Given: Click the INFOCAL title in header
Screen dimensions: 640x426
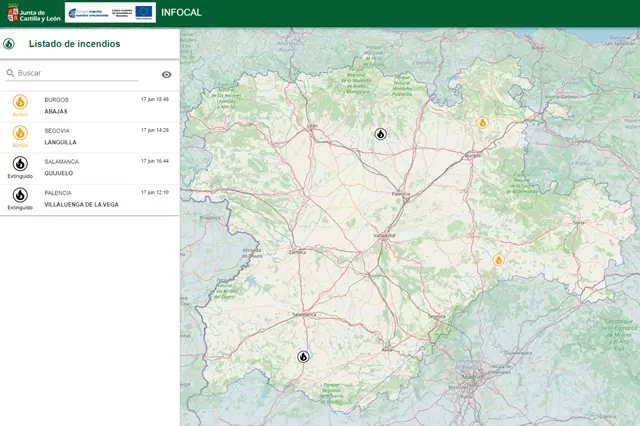Looking at the screenshot, I should pyautogui.click(x=183, y=13).
